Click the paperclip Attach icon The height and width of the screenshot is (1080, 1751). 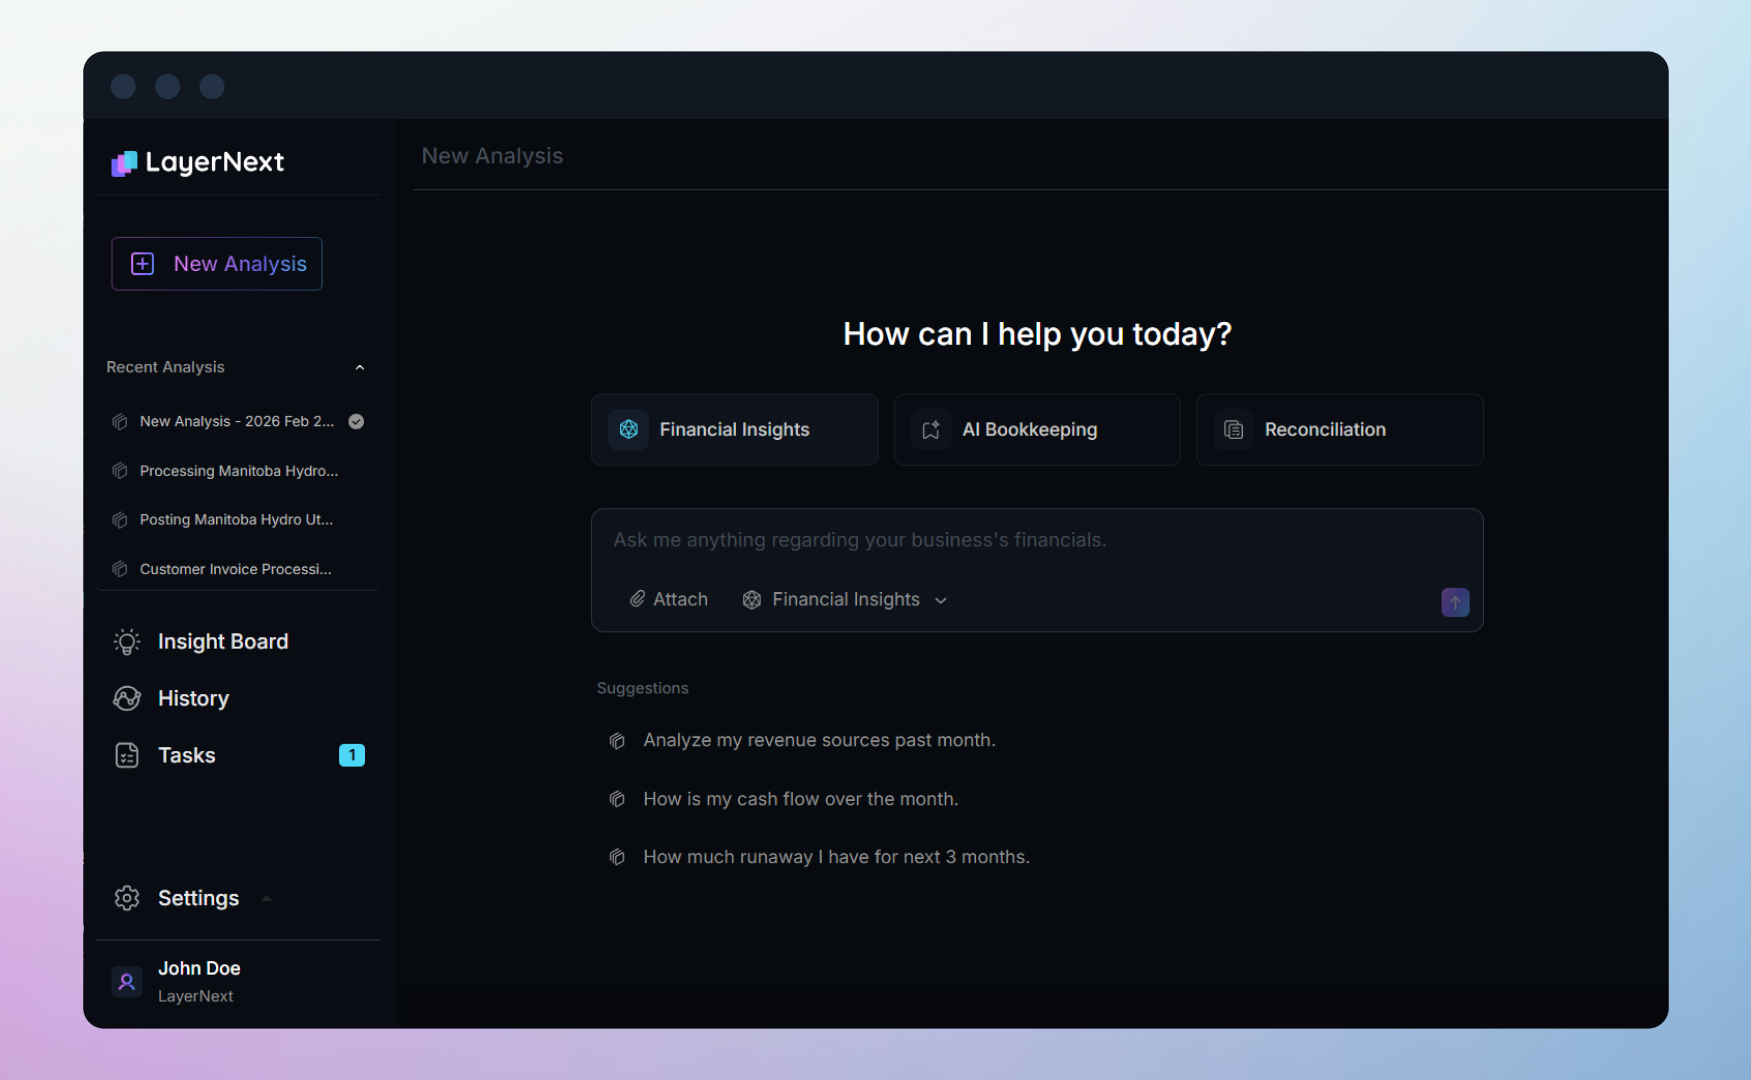[x=637, y=600]
